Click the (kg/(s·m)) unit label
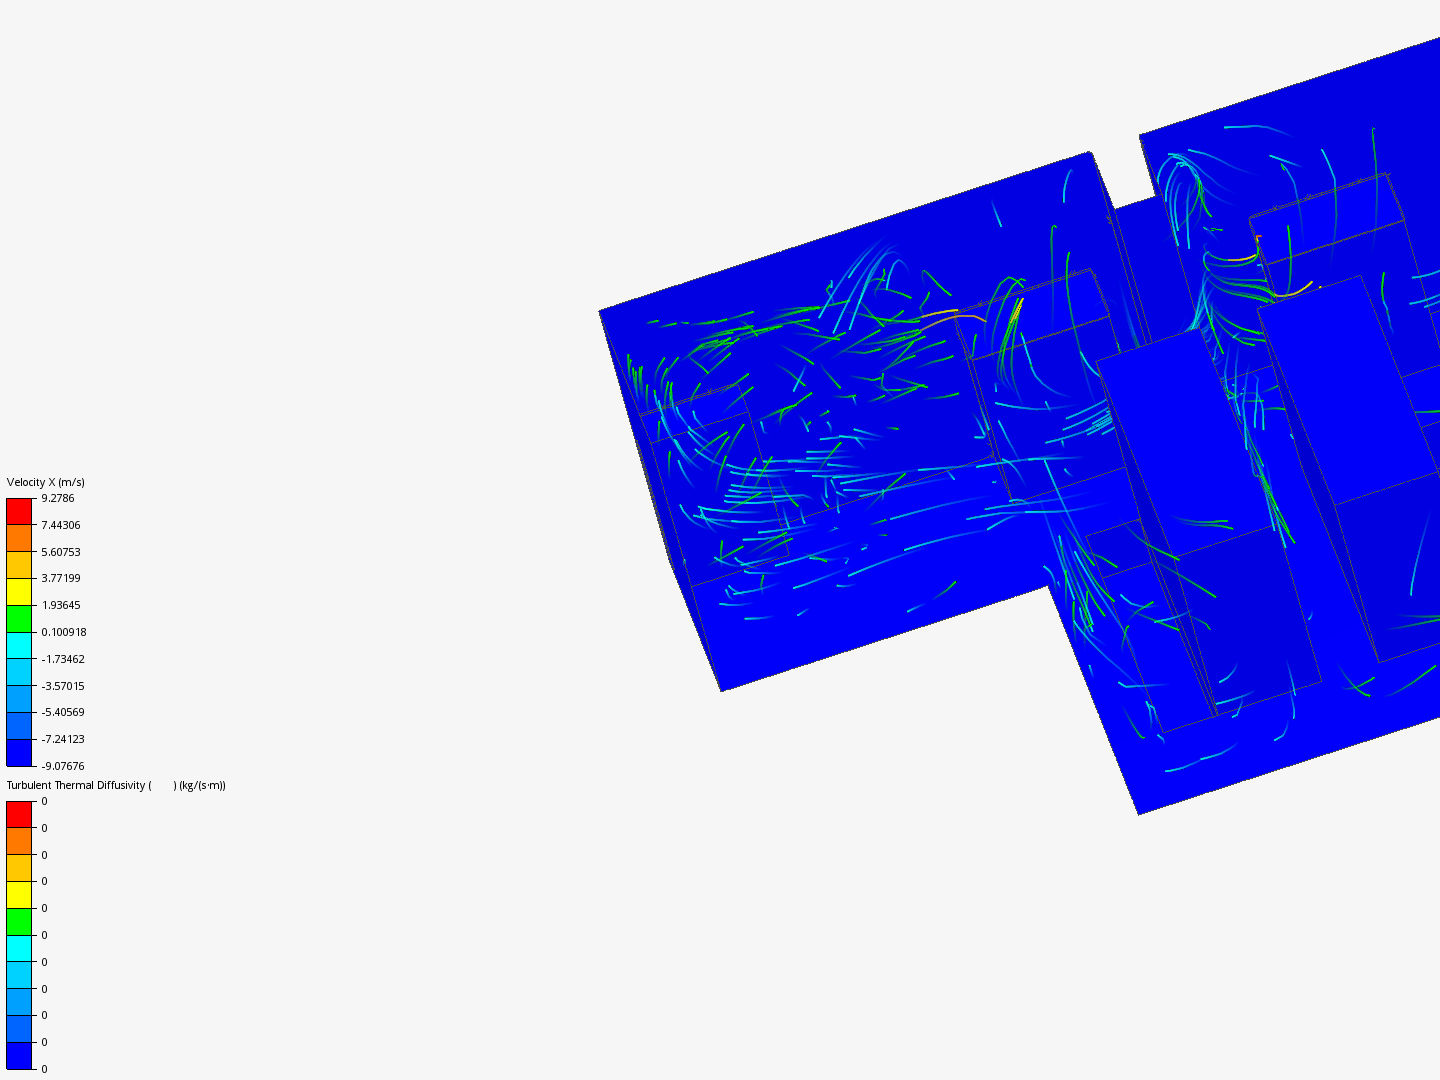Viewport: 1440px width, 1080px height. pos(203,785)
